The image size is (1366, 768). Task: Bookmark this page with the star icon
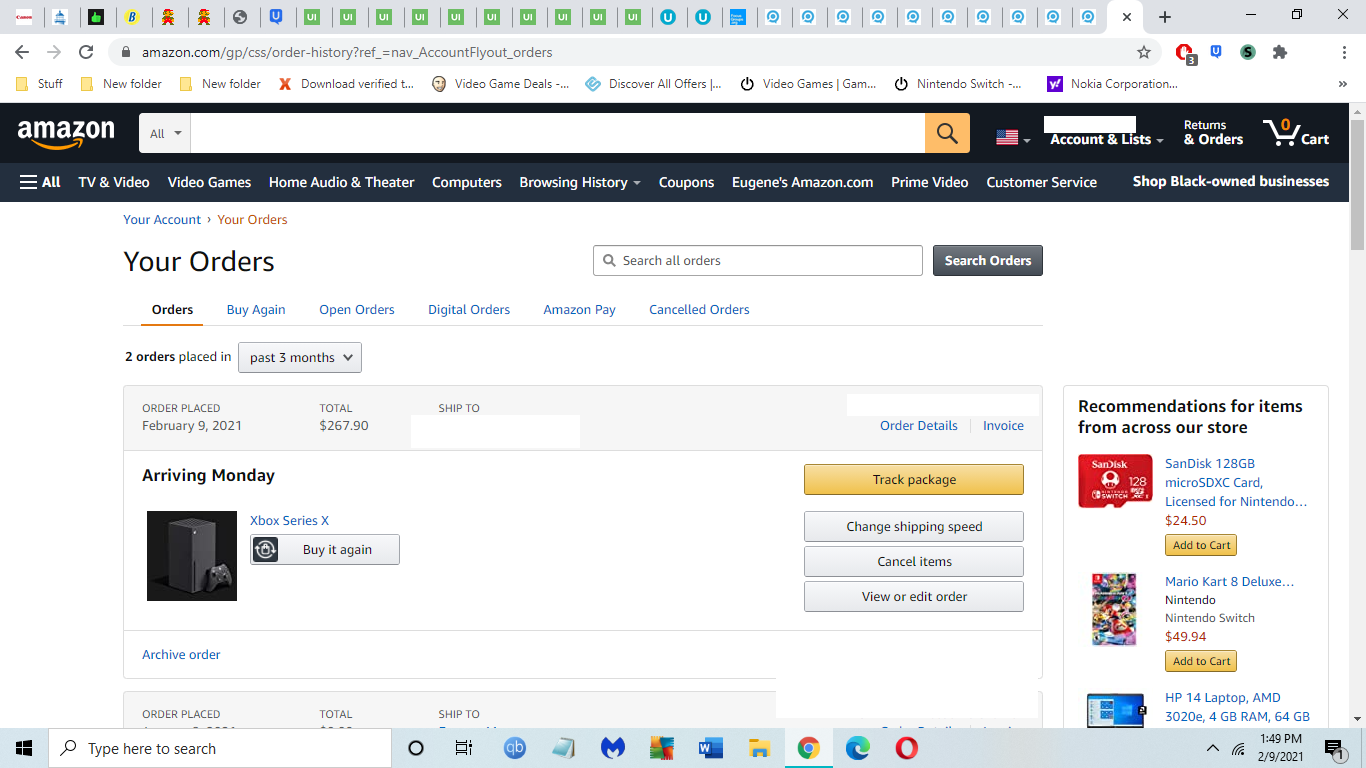click(x=1144, y=52)
